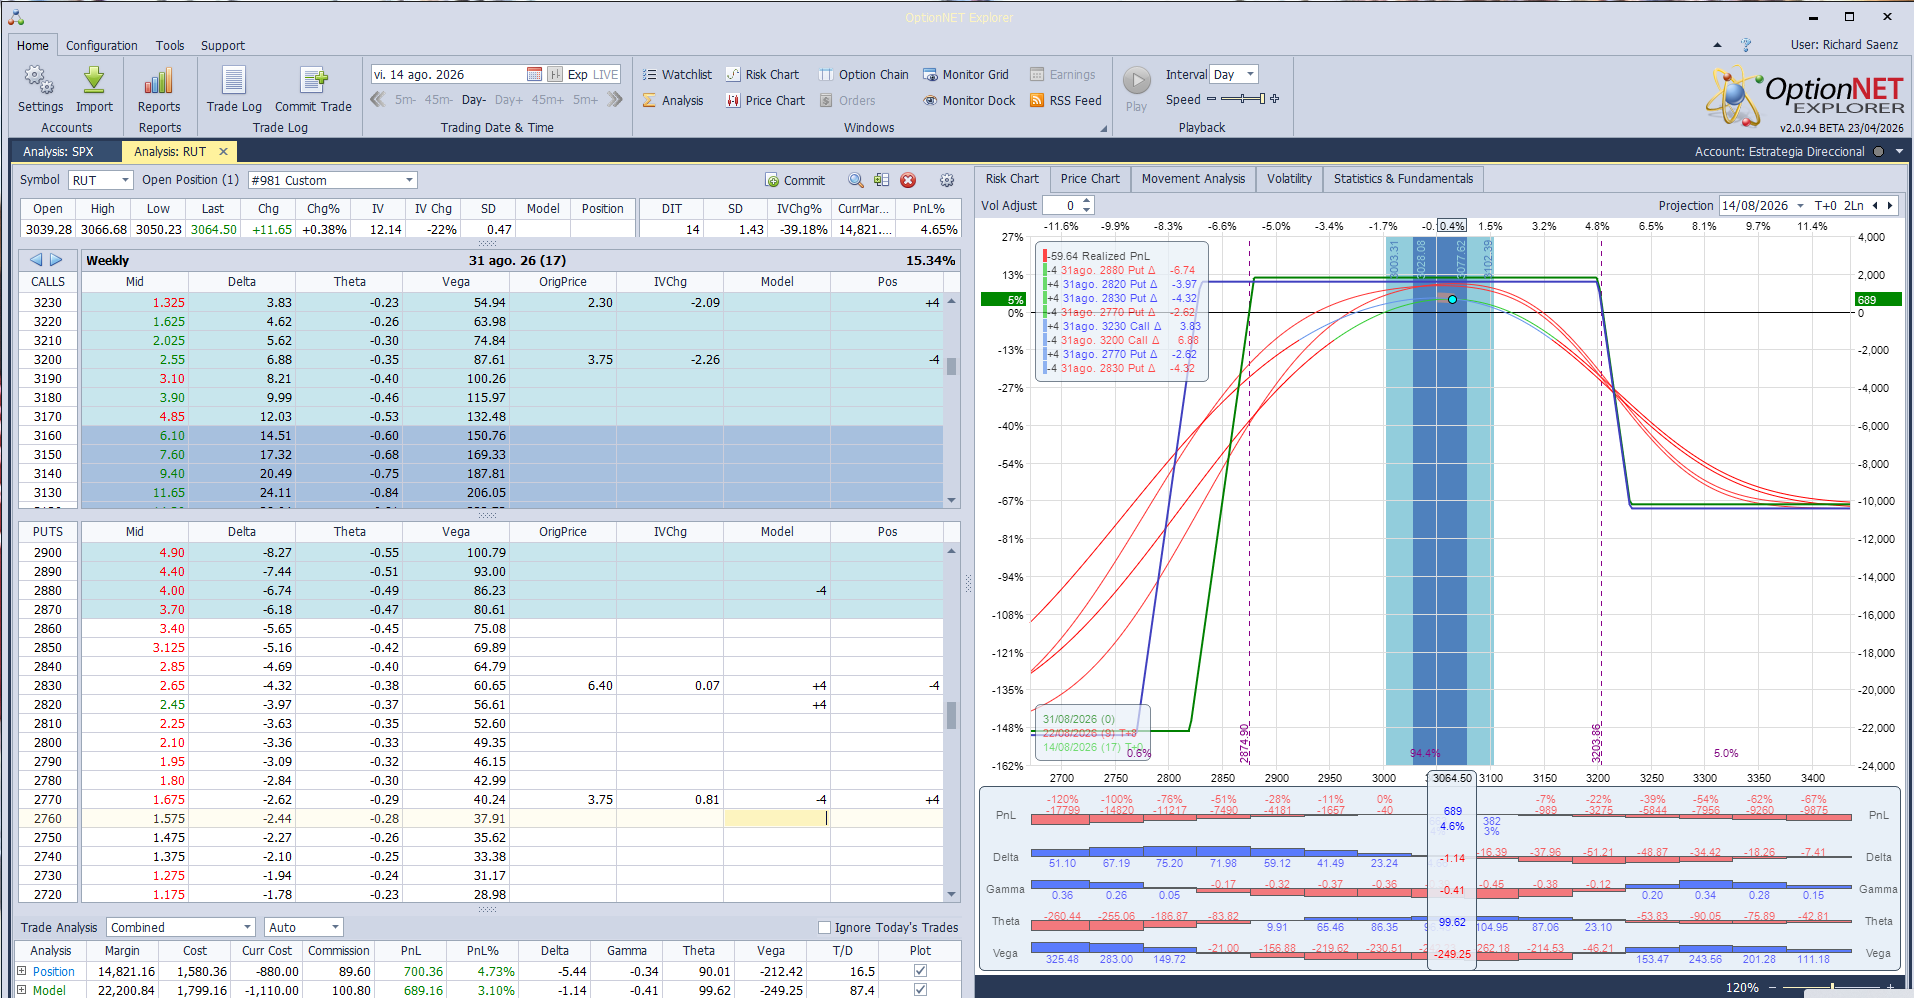1914x998 pixels.
Task: Open the Option Chain window
Action: (864, 74)
